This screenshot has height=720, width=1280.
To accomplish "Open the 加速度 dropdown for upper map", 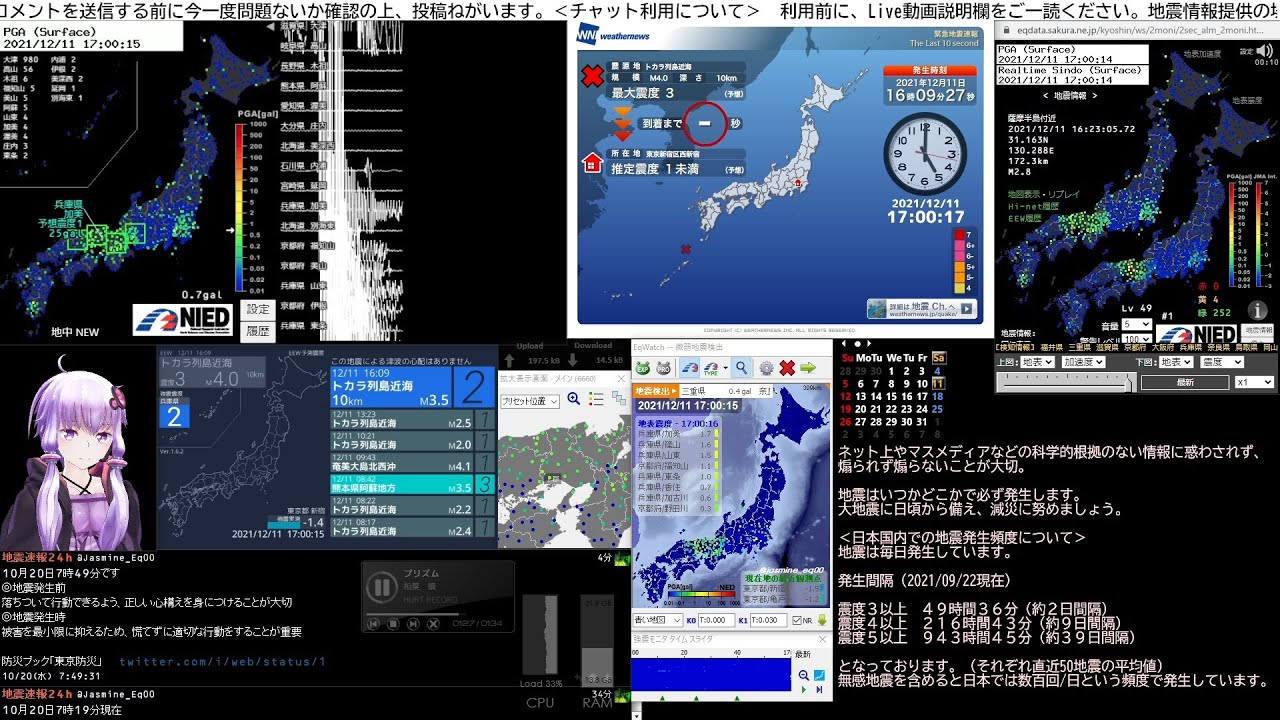I will [1083, 362].
